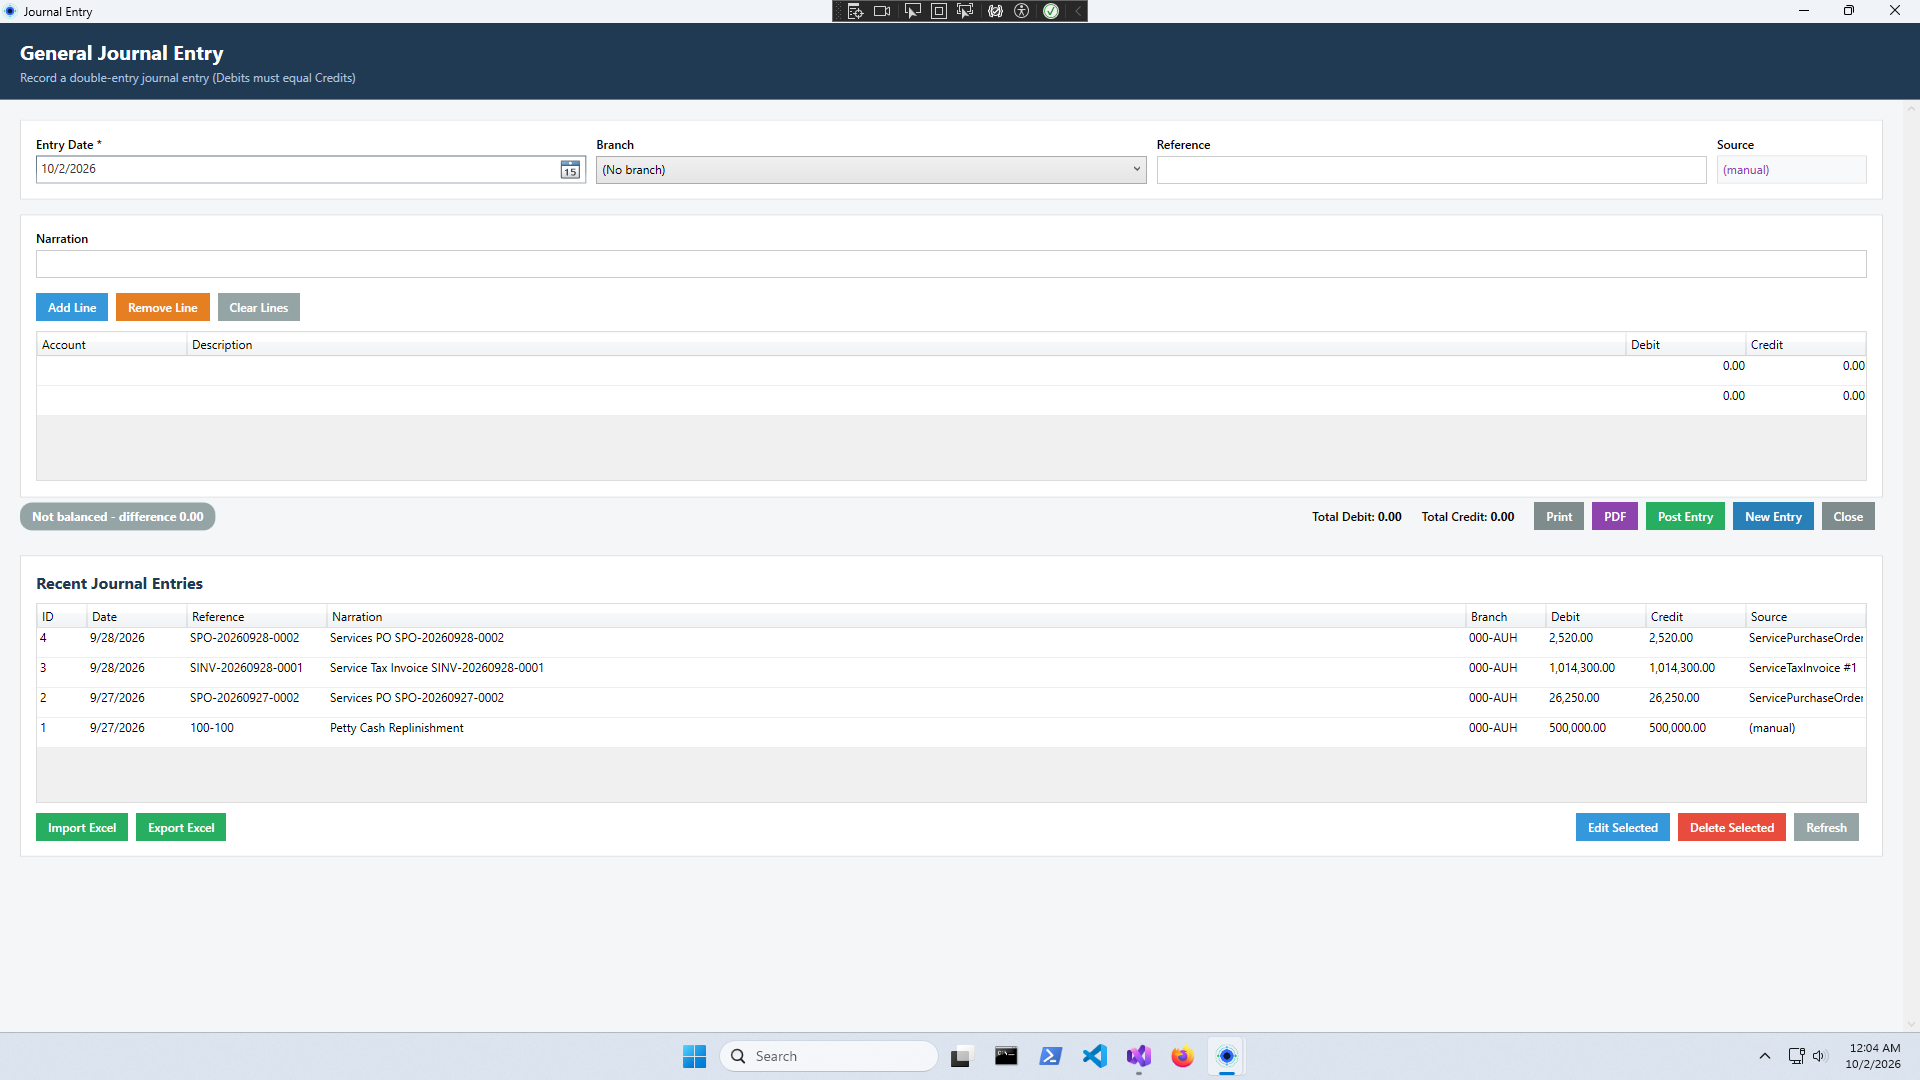Toggle Display Layout Adorners icon in debug toolbar
The width and height of the screenshot is (1920, 1080).
coord(939,11)
